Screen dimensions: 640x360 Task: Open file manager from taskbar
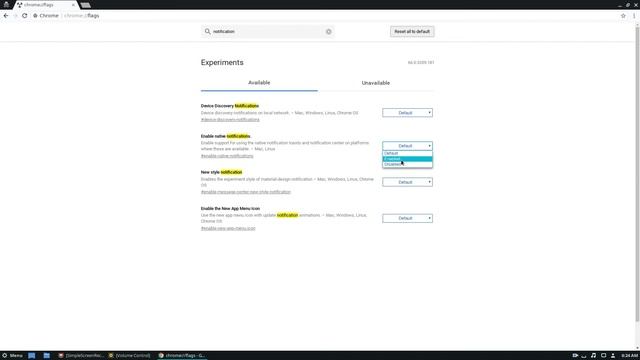coord(47,356)
